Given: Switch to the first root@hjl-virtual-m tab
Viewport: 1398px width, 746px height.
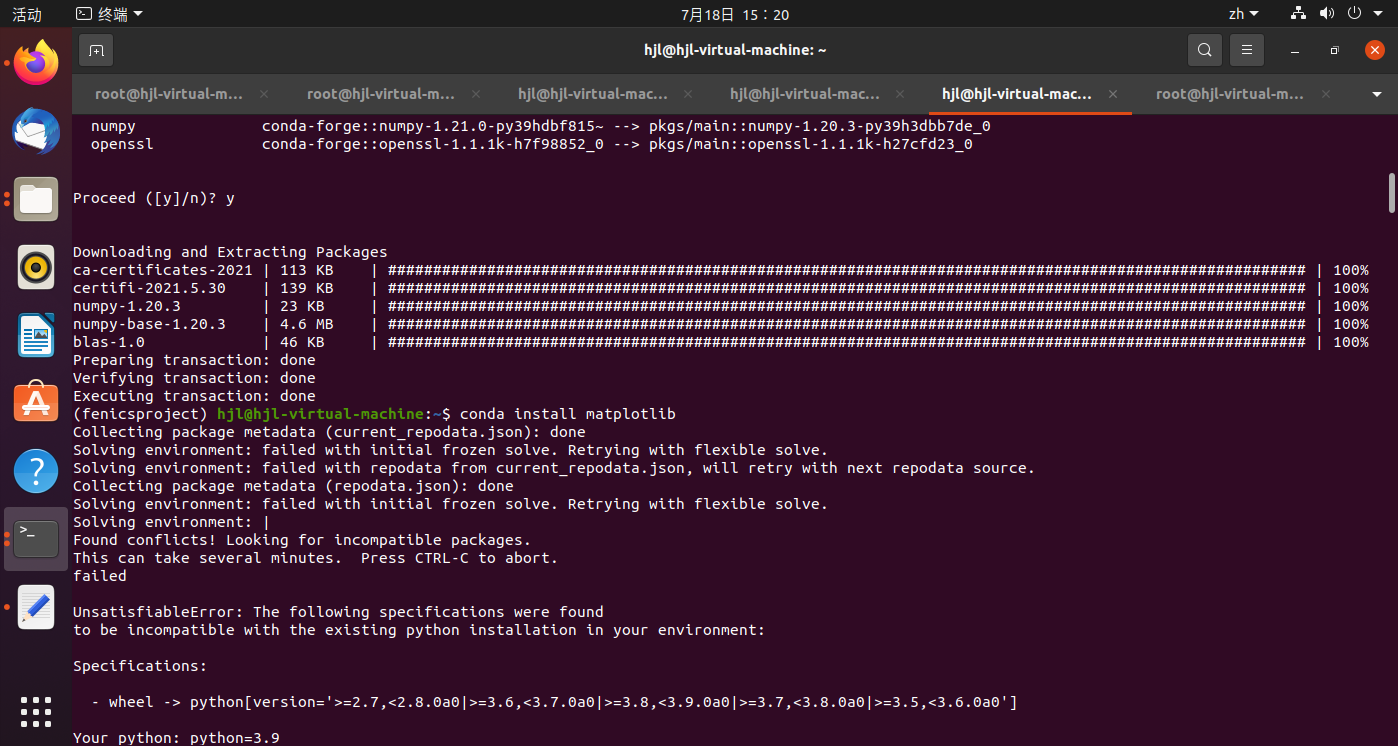Looking at the screenshot, I should click(x=168, y=93).
